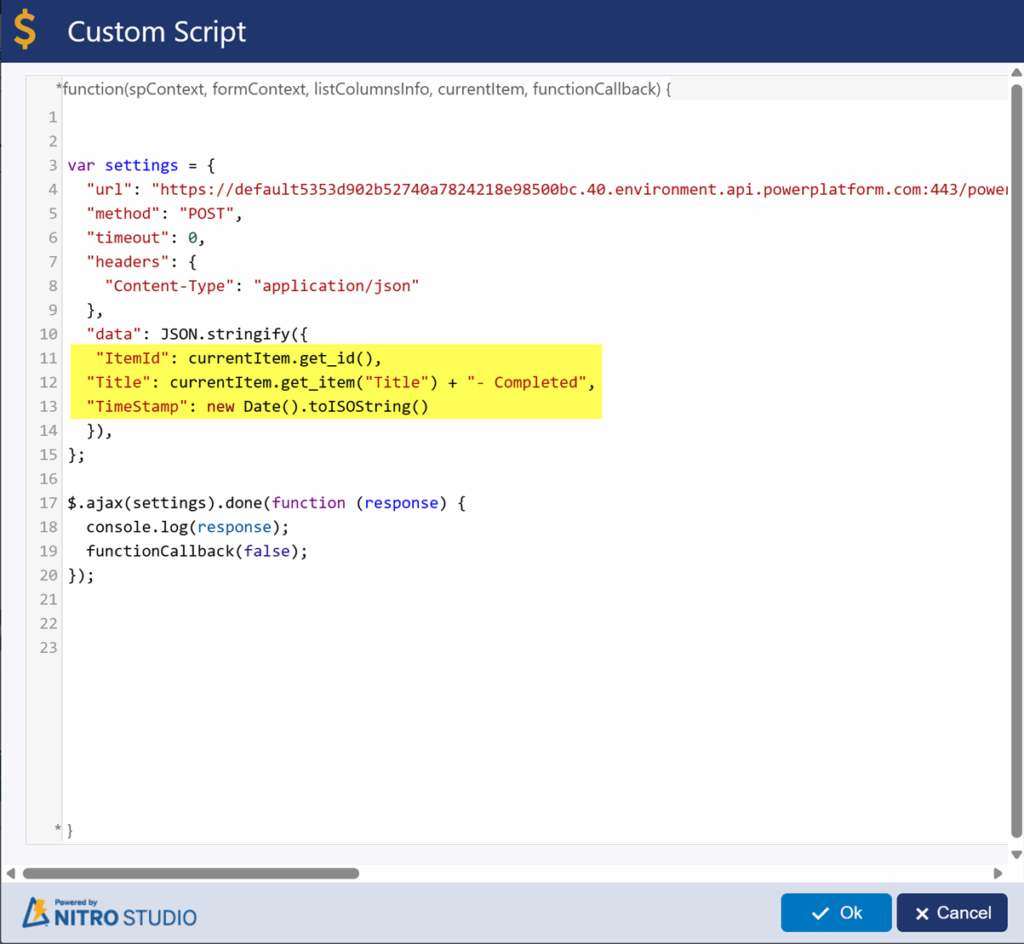Place cursor on the "- Completed" string

(x=530, y=382)
